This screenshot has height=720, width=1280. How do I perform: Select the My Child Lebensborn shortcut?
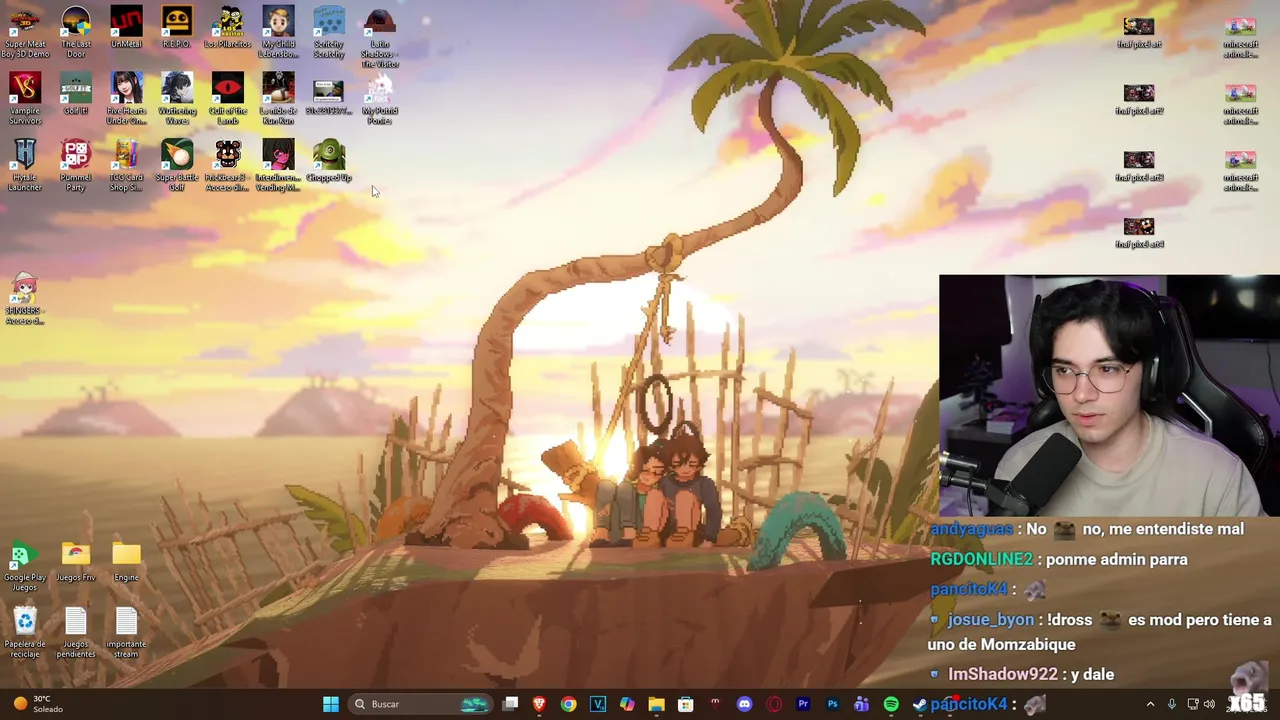278,32
